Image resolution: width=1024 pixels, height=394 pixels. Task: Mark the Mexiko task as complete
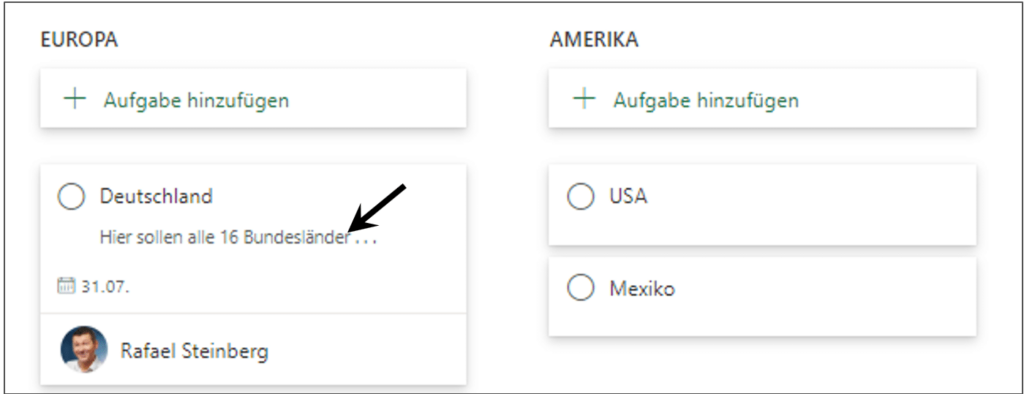(581, 288)
